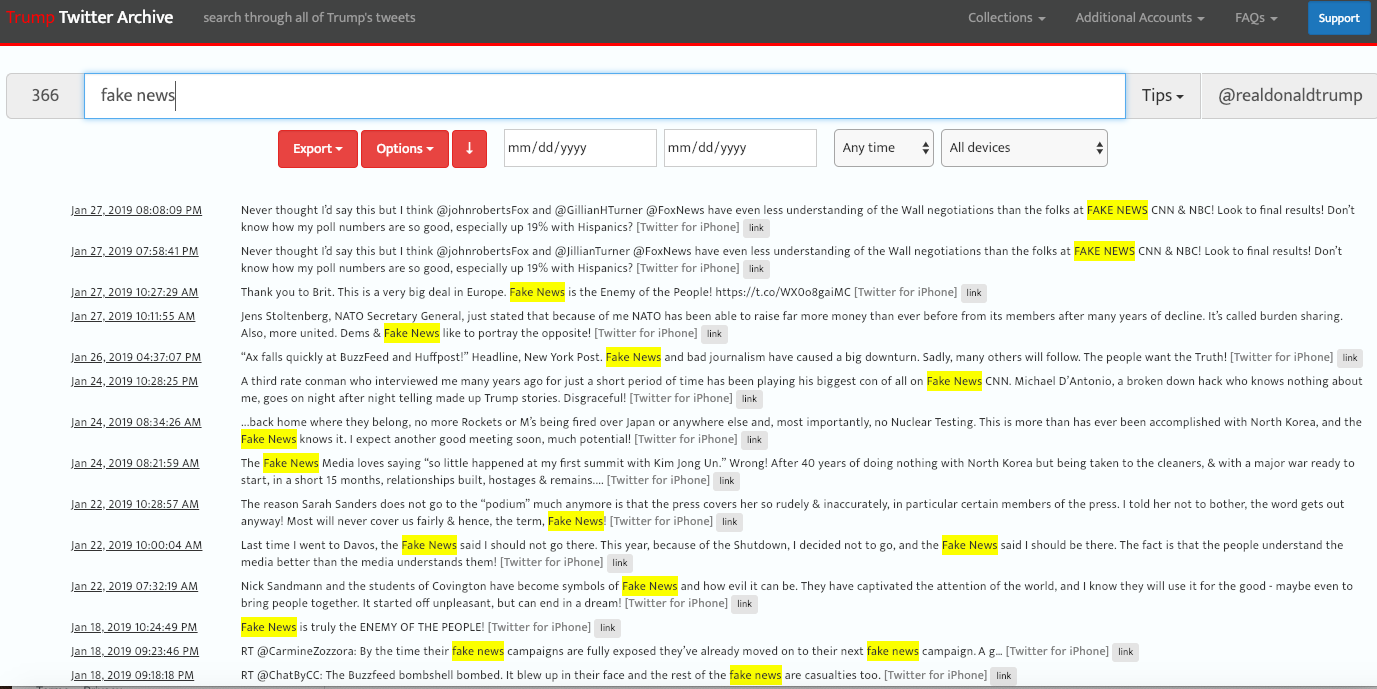Screen dimensions: 1377x689
Task: Open the Collections menu
Action: pos(1007,18)
